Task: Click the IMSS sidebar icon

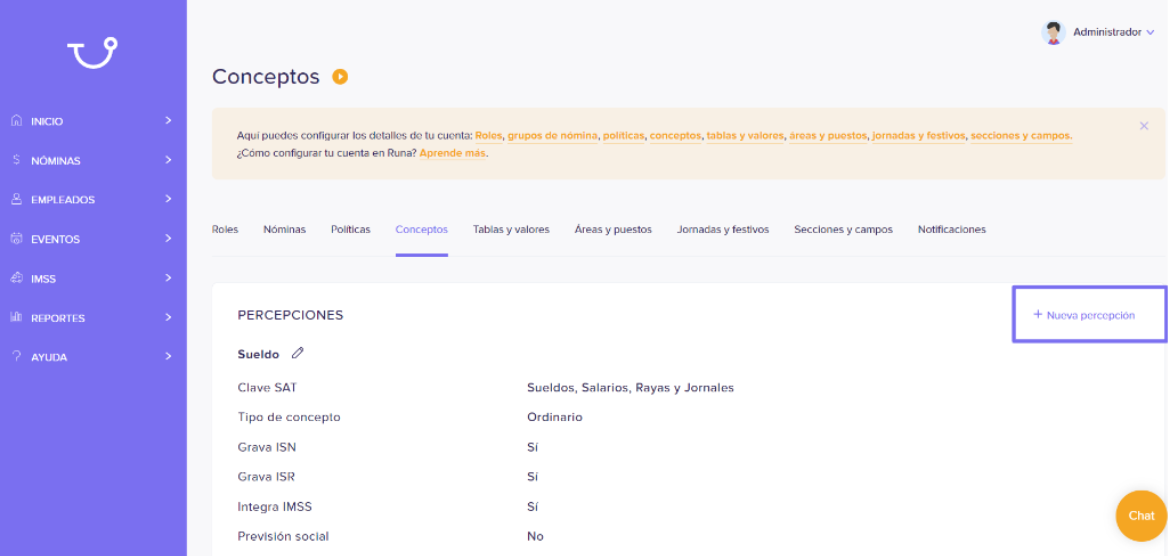Action: tap(16, 278)
